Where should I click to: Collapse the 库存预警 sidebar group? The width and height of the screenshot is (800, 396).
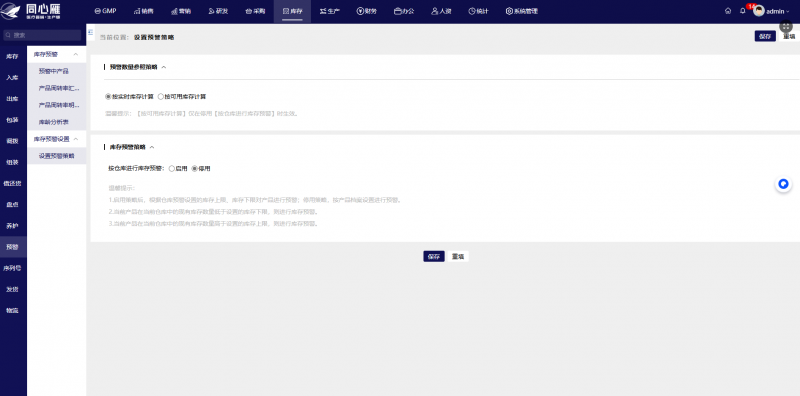(76, 54)
